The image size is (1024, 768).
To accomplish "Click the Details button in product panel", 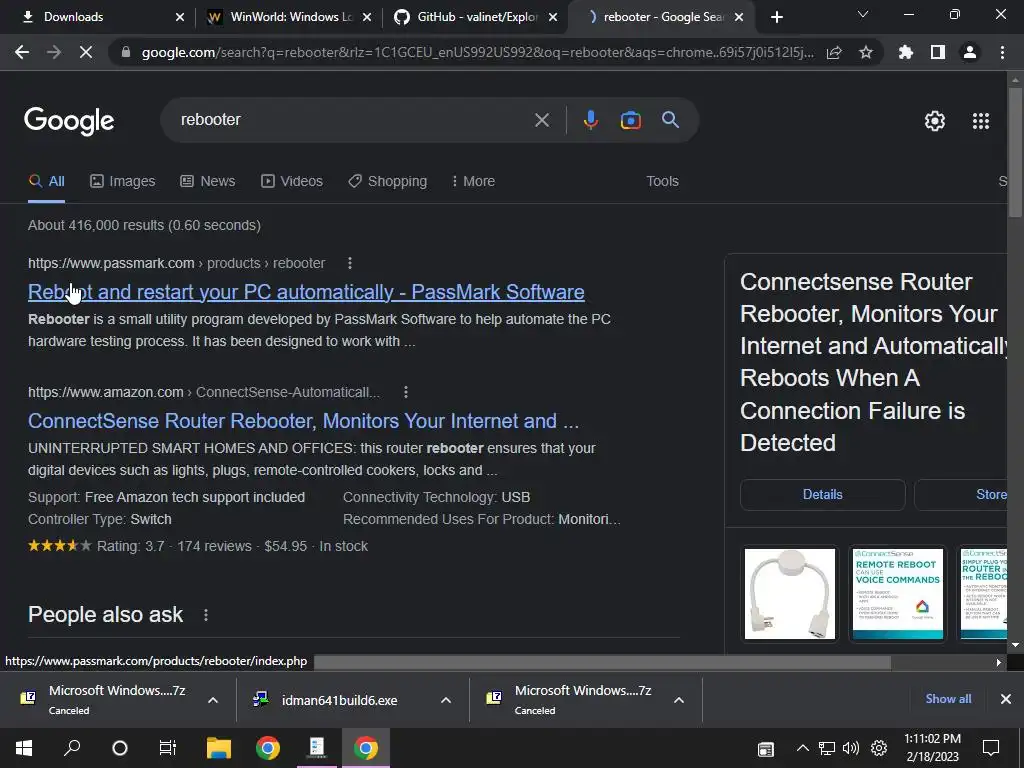I will point(822,494).
